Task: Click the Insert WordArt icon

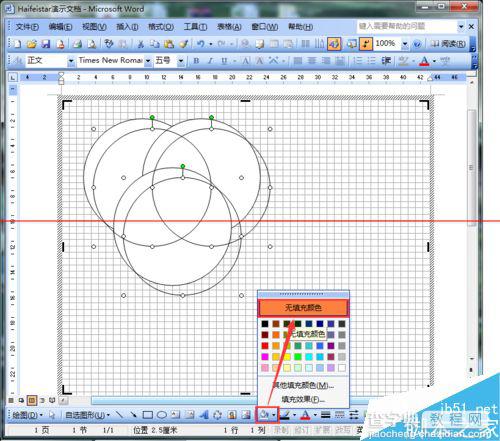Action: (x=204, y=415)
